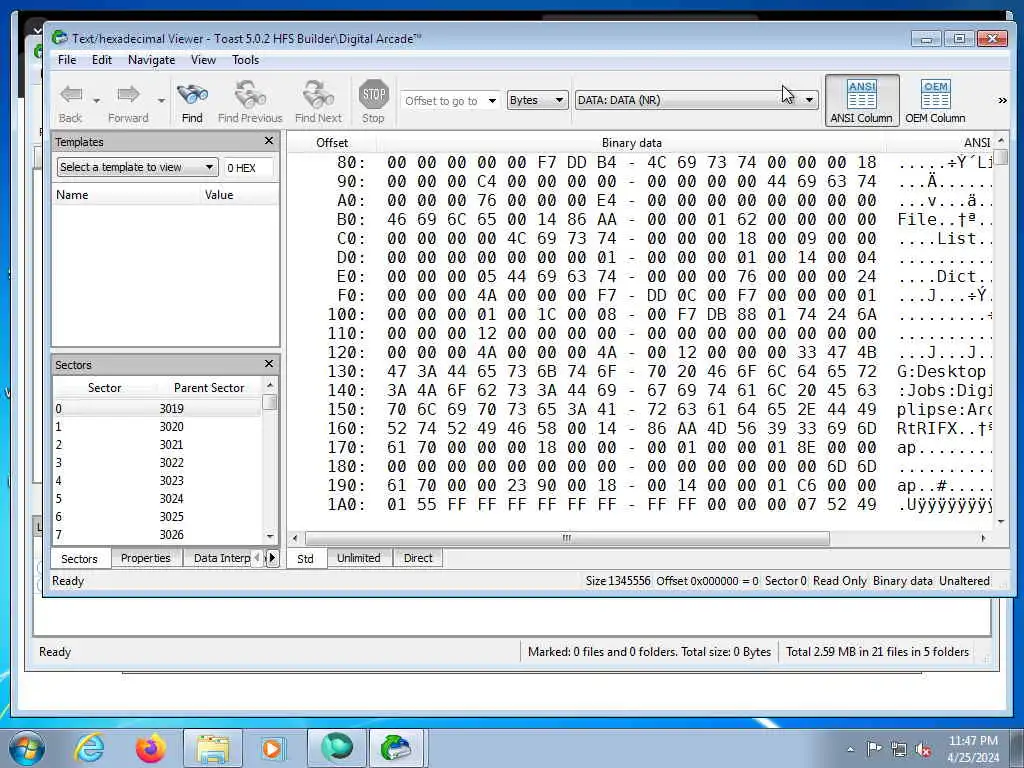The image size is (1024, 768).
Task: Click the 0 HEX input field
Action: pos(248,168)
